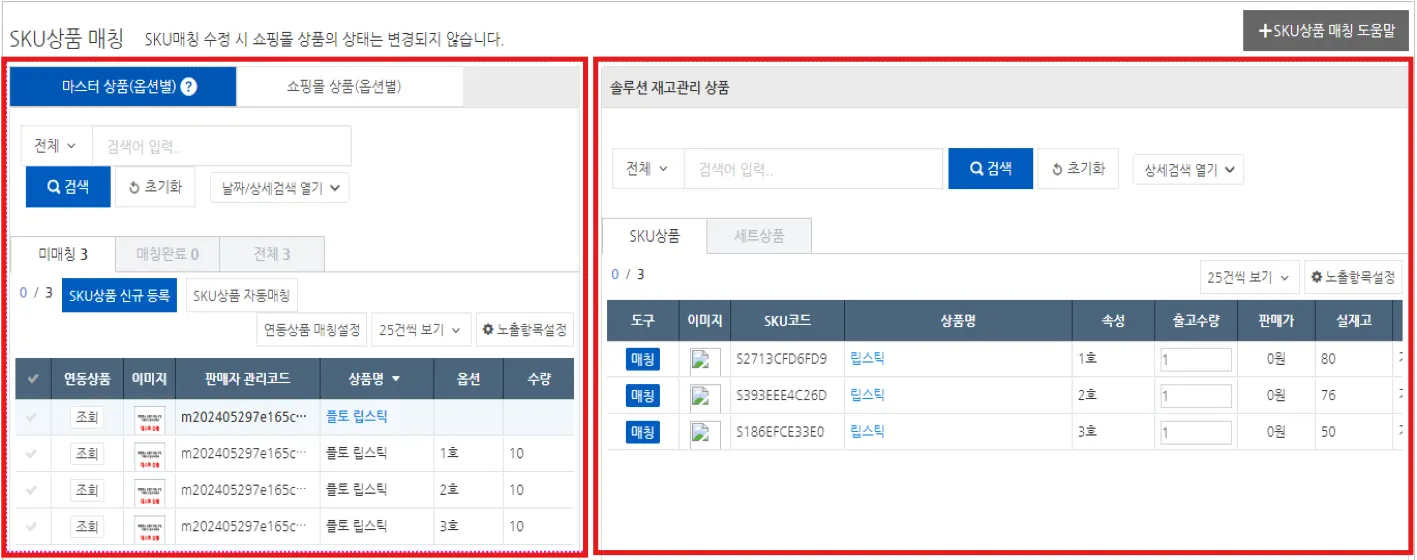Click 매칭 button for SKU S2713CFD6FD9

(x=642, y=358)
